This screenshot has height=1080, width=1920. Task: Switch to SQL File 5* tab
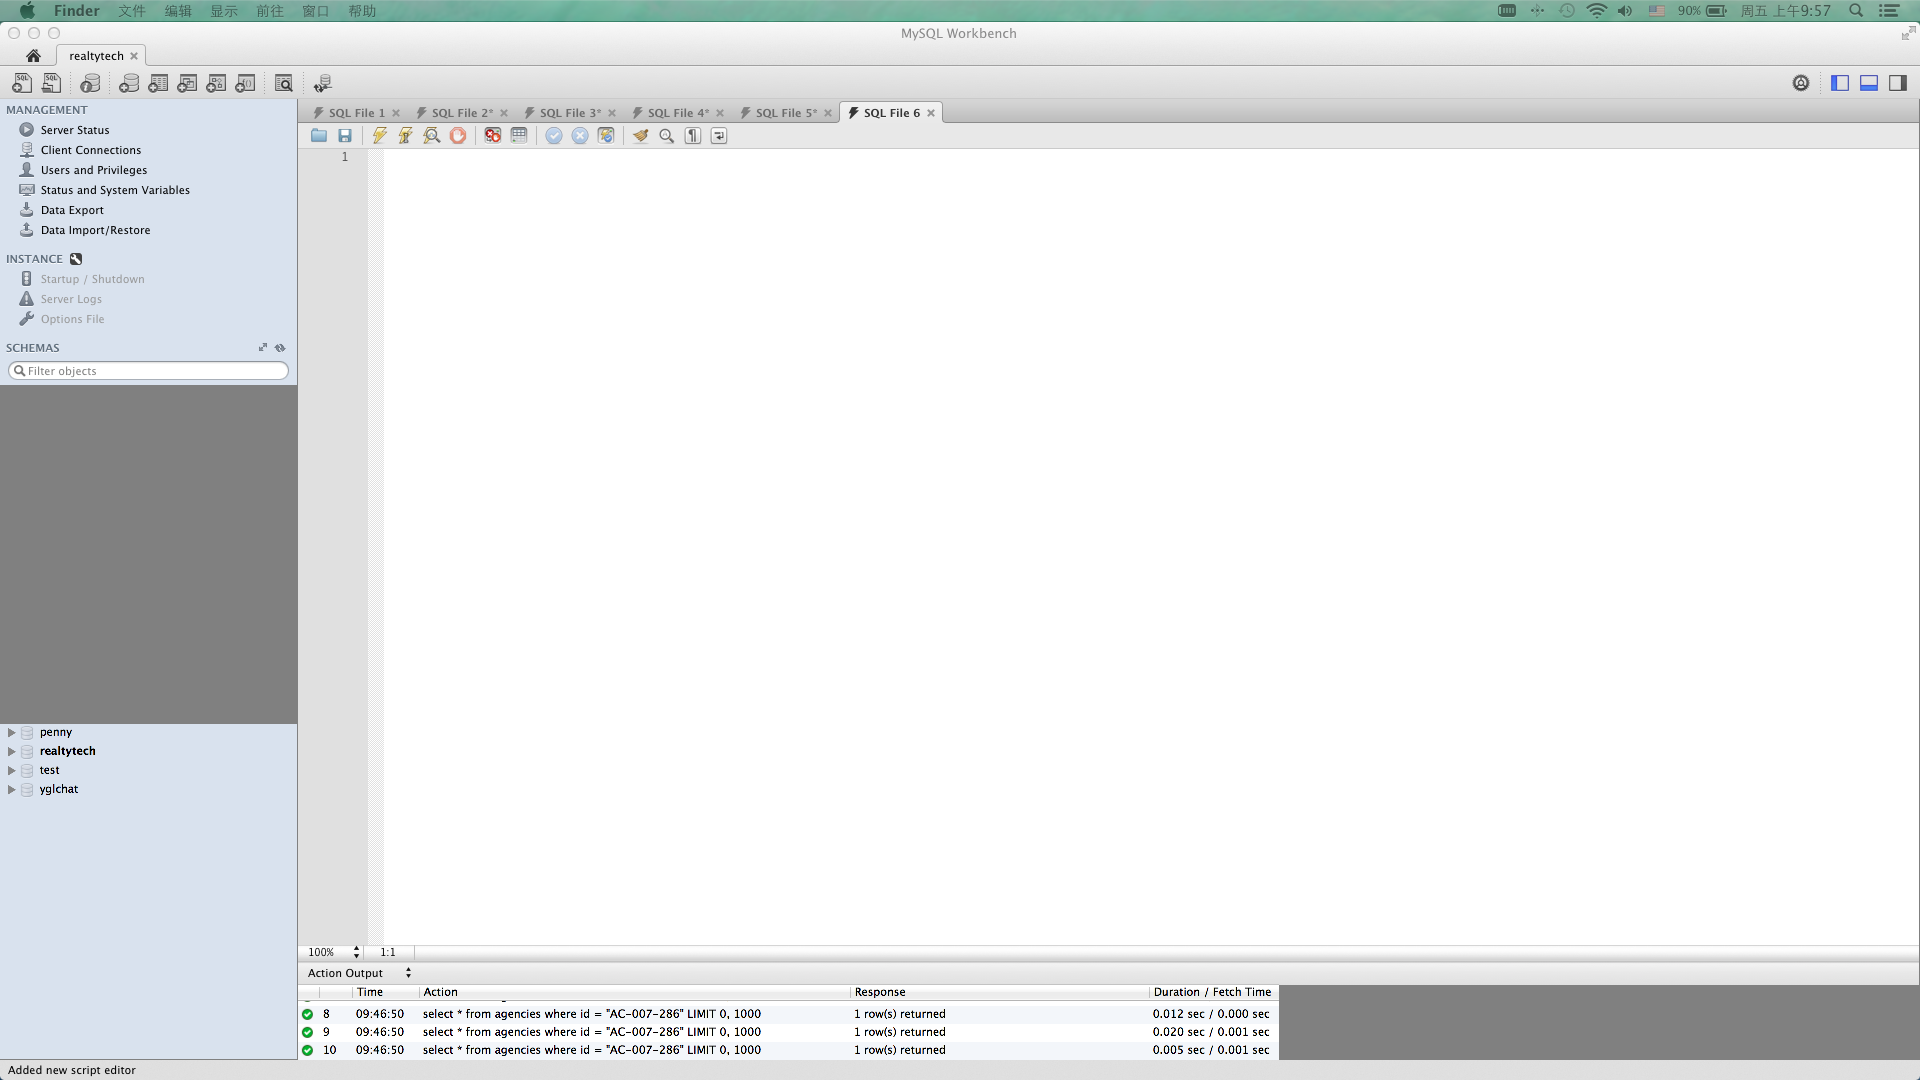786,113
